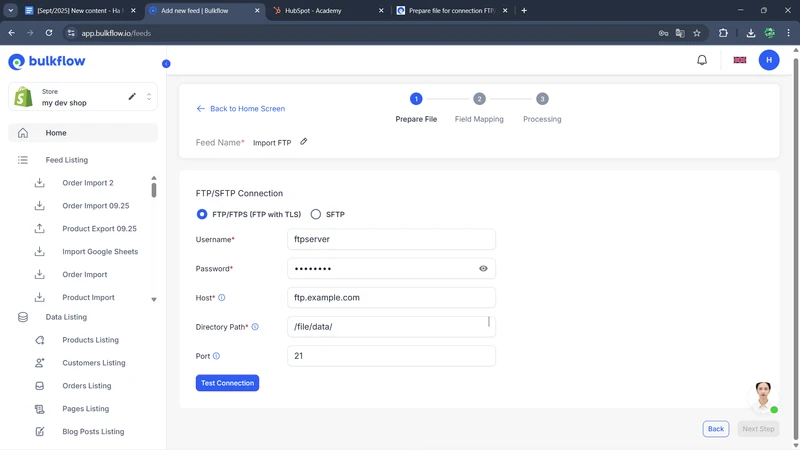This screenshot has height=450, width=800.
Task: Click the pencil icon beside Feed Name
Action: 304,142
